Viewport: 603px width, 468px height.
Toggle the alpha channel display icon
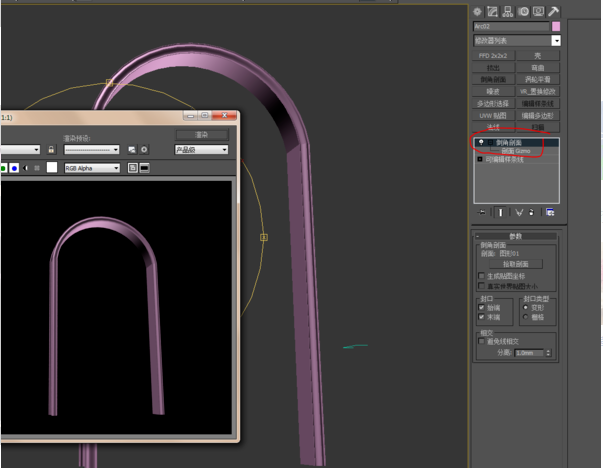tap(26, 168)
